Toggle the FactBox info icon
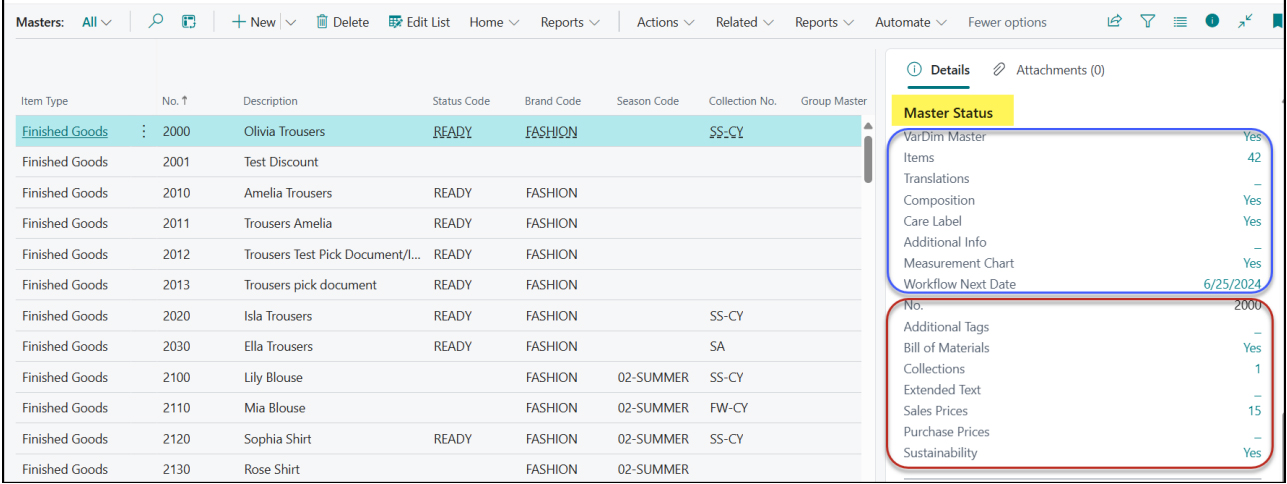This screenshot has height=484, width=1287. tap(1212, 21)
